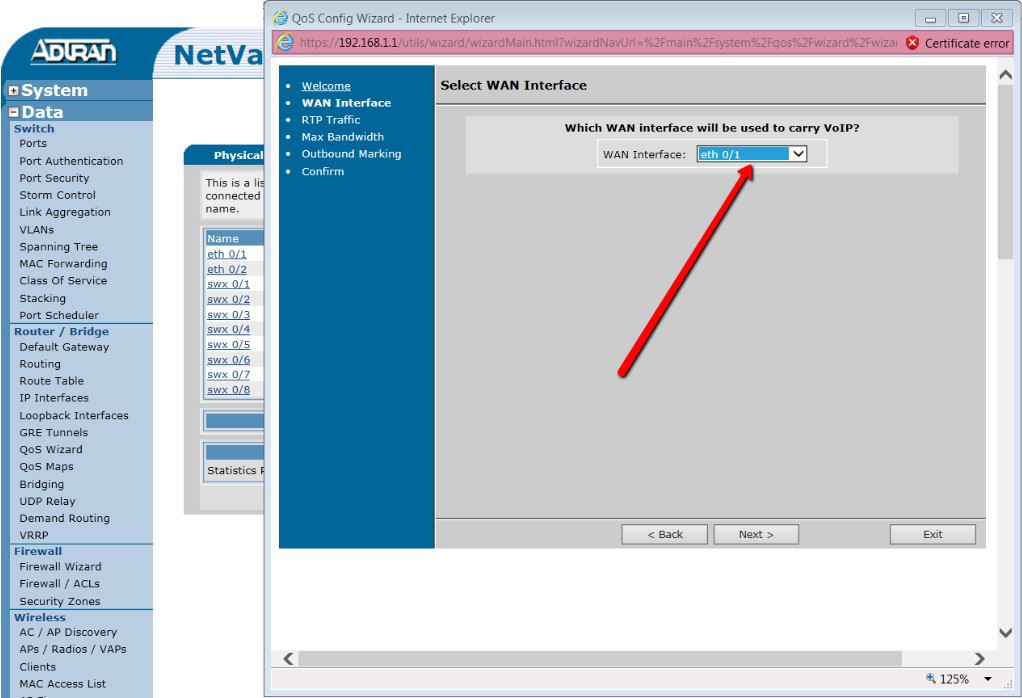This screenshot has width=1022, height=698.
Task: Click eth 0/2 link in interface table
Action: [227, 269]
